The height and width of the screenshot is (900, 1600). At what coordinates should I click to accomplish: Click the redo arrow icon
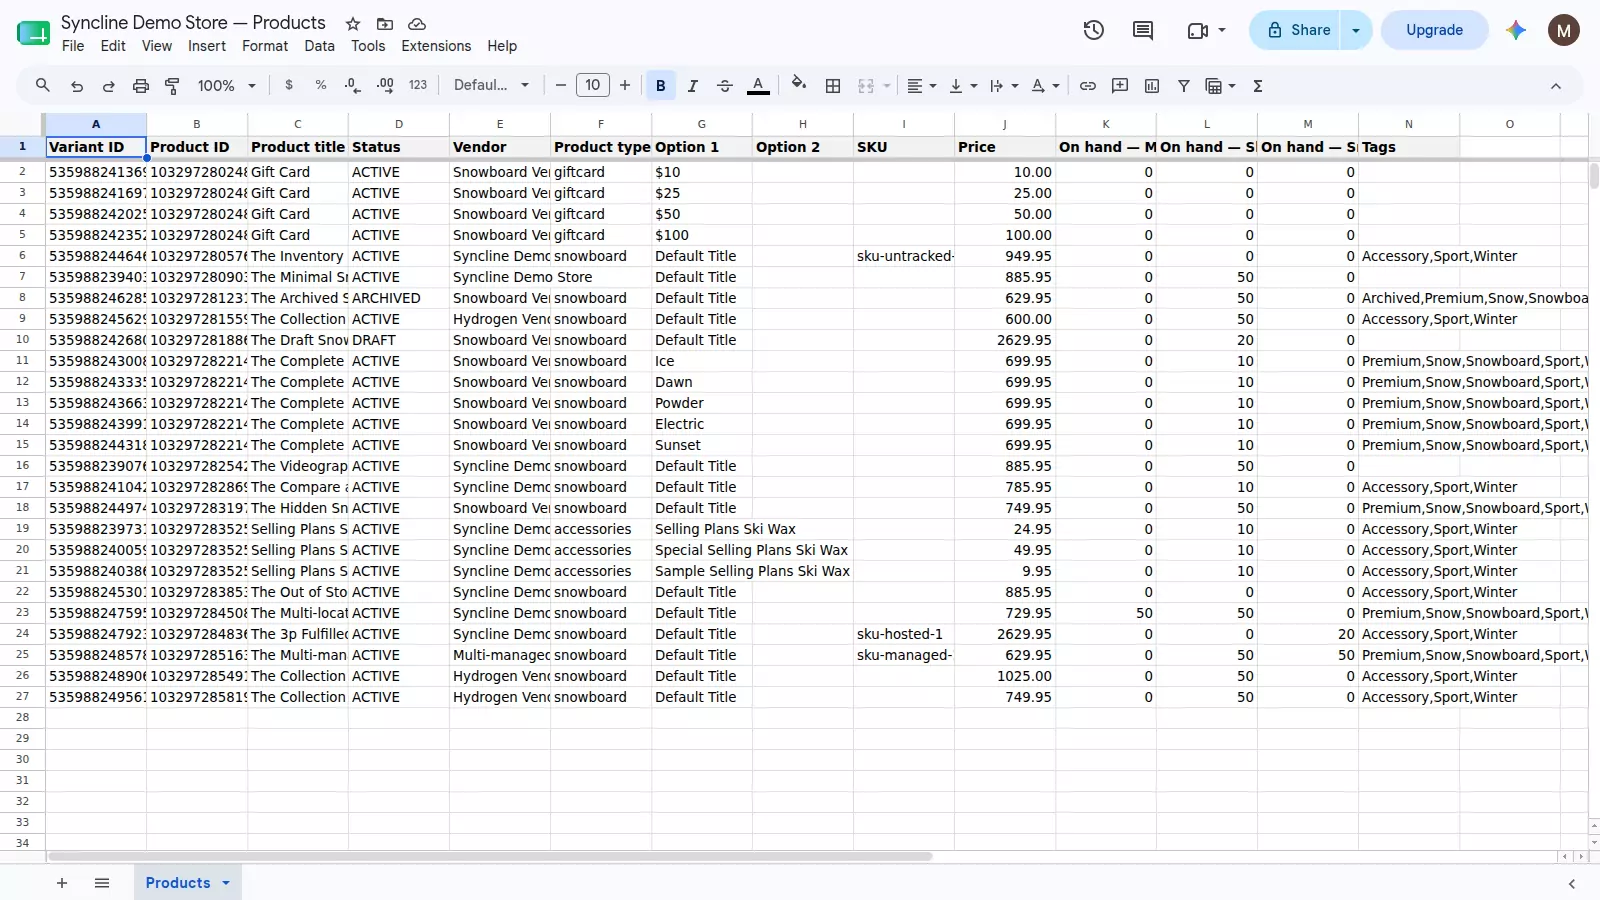[x=109, y=86]
